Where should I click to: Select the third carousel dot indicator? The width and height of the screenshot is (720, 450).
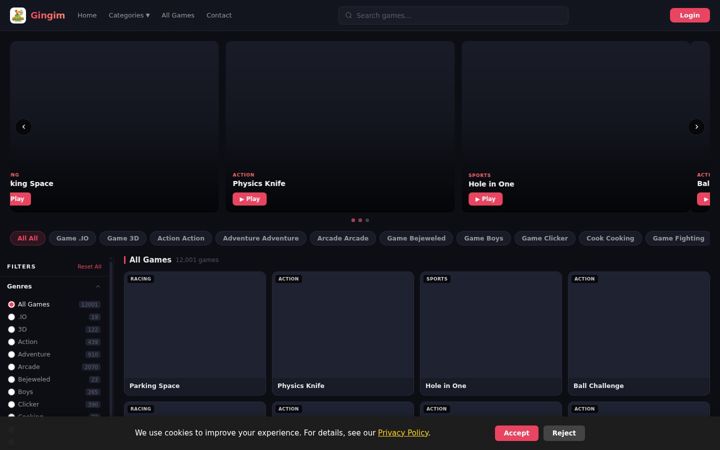coord(367,220)
